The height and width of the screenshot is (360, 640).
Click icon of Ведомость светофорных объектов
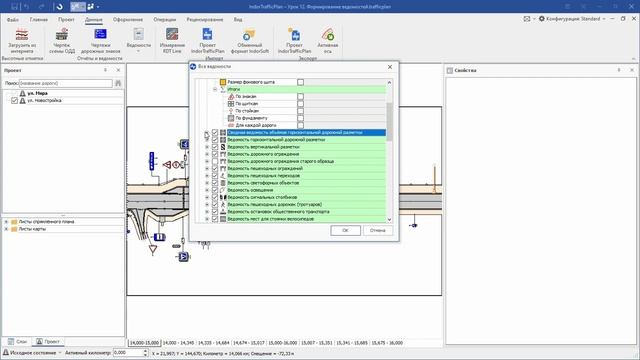[223, 183]
